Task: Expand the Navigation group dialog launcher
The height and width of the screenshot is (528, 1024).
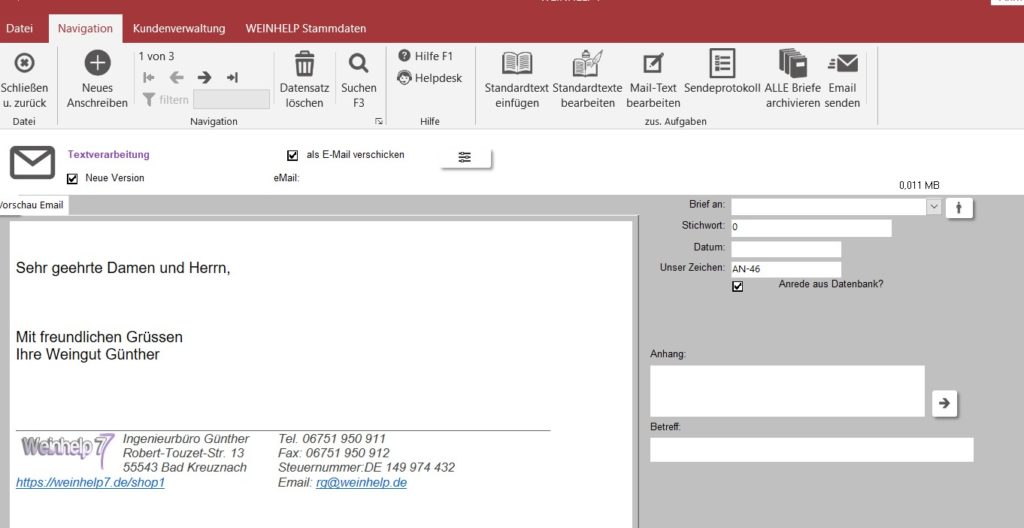Action: [x=379, y=122]
